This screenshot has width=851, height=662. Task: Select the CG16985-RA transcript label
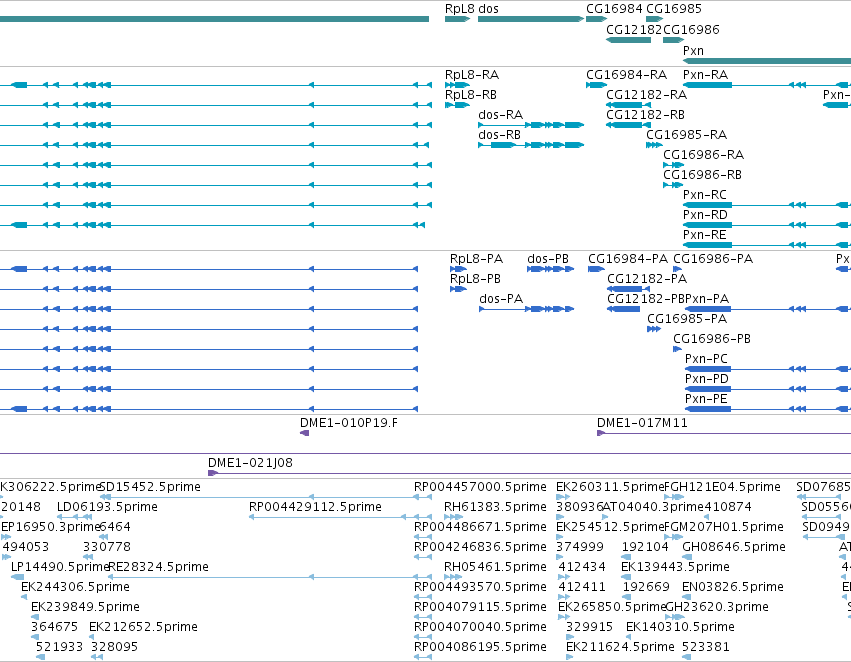point(686,135)
